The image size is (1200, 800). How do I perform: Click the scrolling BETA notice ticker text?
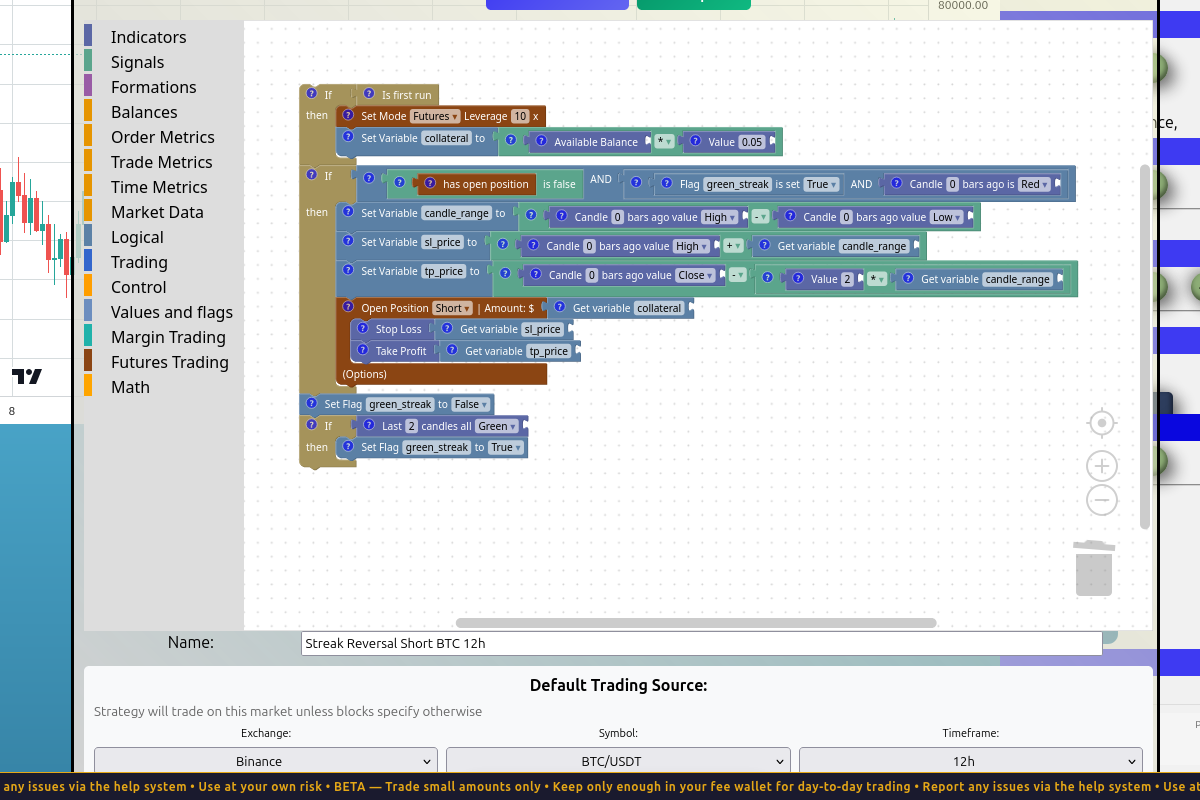(600, 787)
